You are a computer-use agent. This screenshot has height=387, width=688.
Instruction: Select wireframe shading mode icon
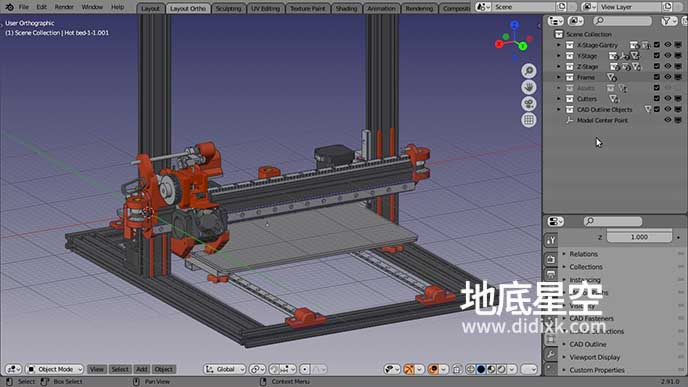(x=471, y=369)
